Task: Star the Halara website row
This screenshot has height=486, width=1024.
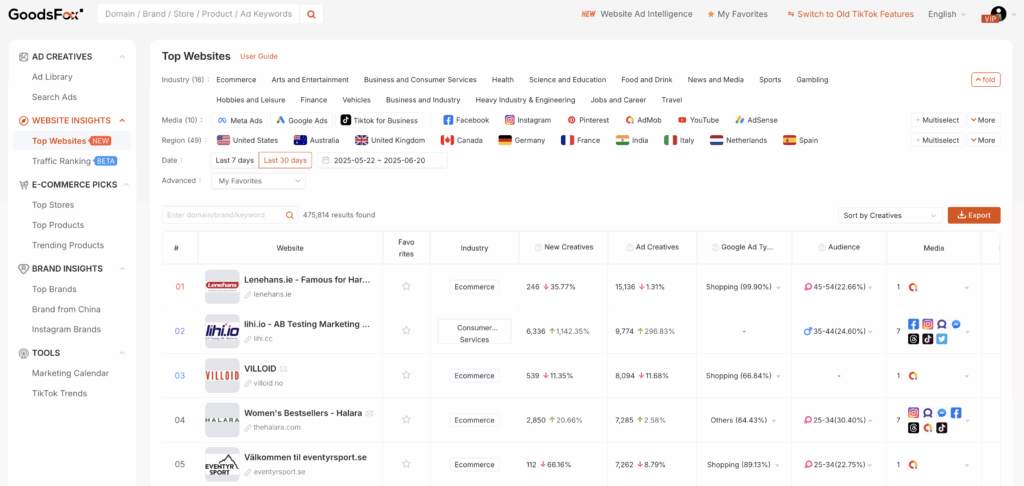Action: 406,419
